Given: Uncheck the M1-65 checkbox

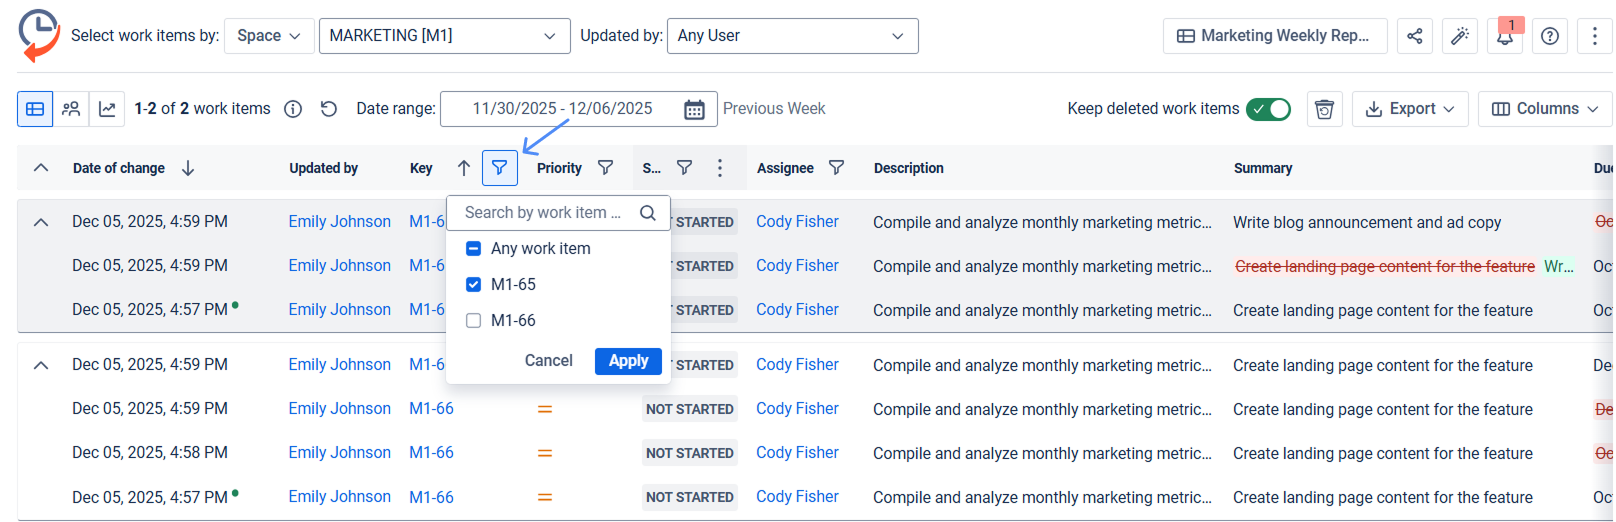Looking at the screenshot, I should pyautogui.click(x=474, y=285).
